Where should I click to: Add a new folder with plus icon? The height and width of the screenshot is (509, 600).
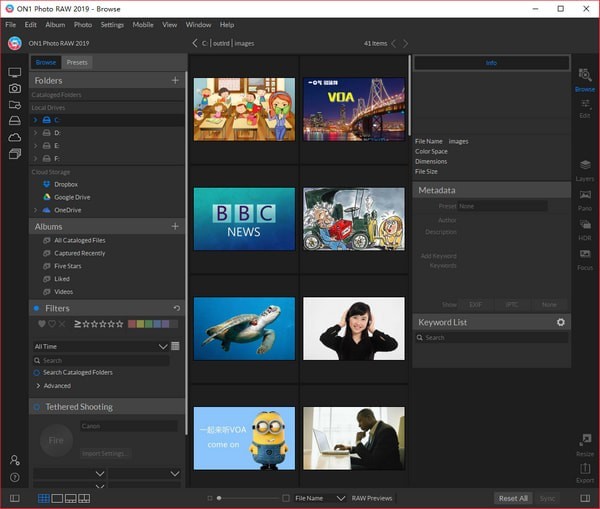click(x=175, y=80)
